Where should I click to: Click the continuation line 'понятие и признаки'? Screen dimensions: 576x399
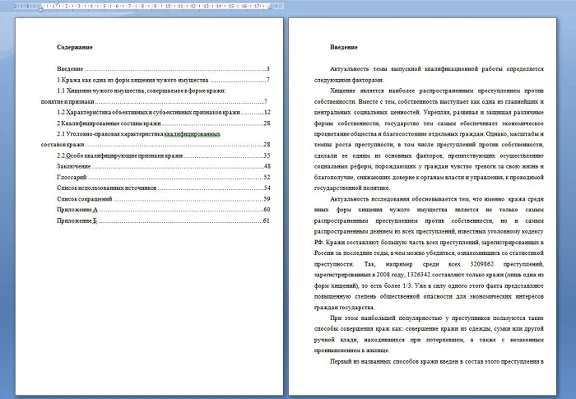(154, 101)
